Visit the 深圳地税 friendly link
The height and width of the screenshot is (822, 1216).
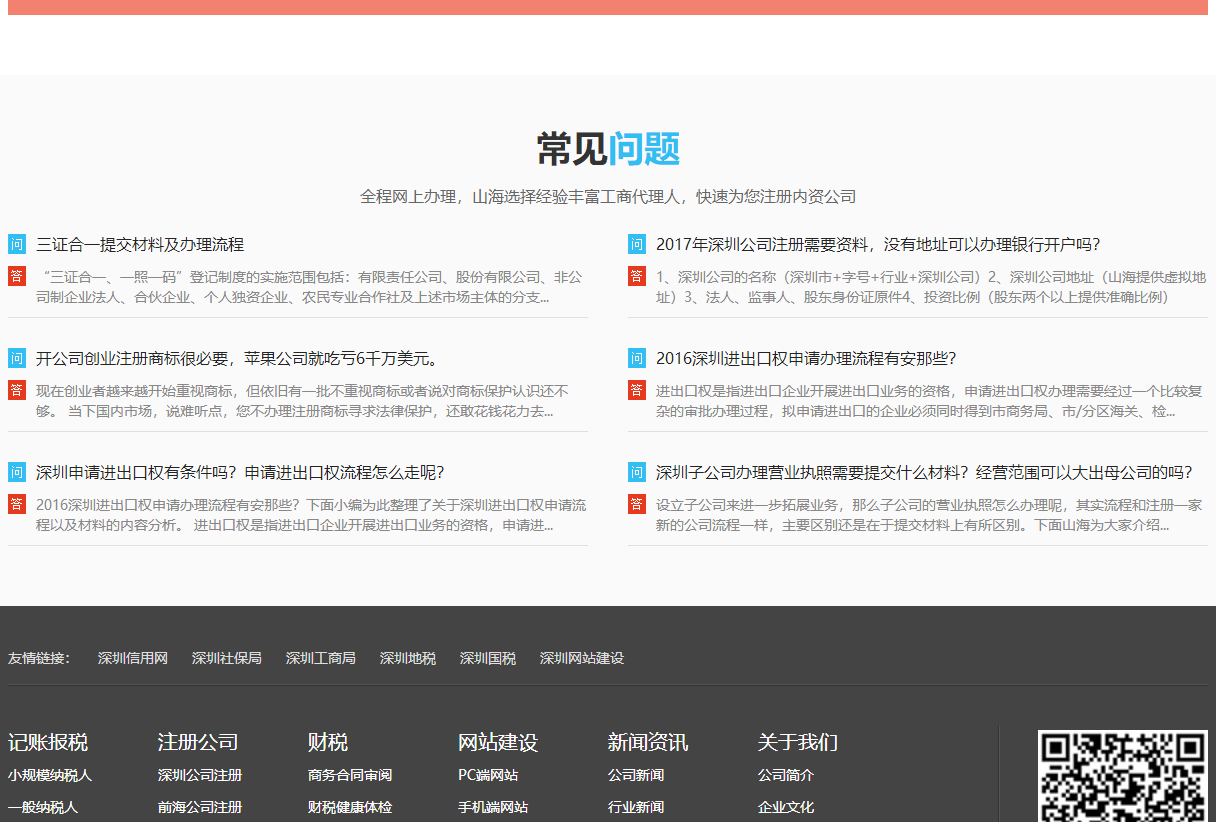coord(408,658)
